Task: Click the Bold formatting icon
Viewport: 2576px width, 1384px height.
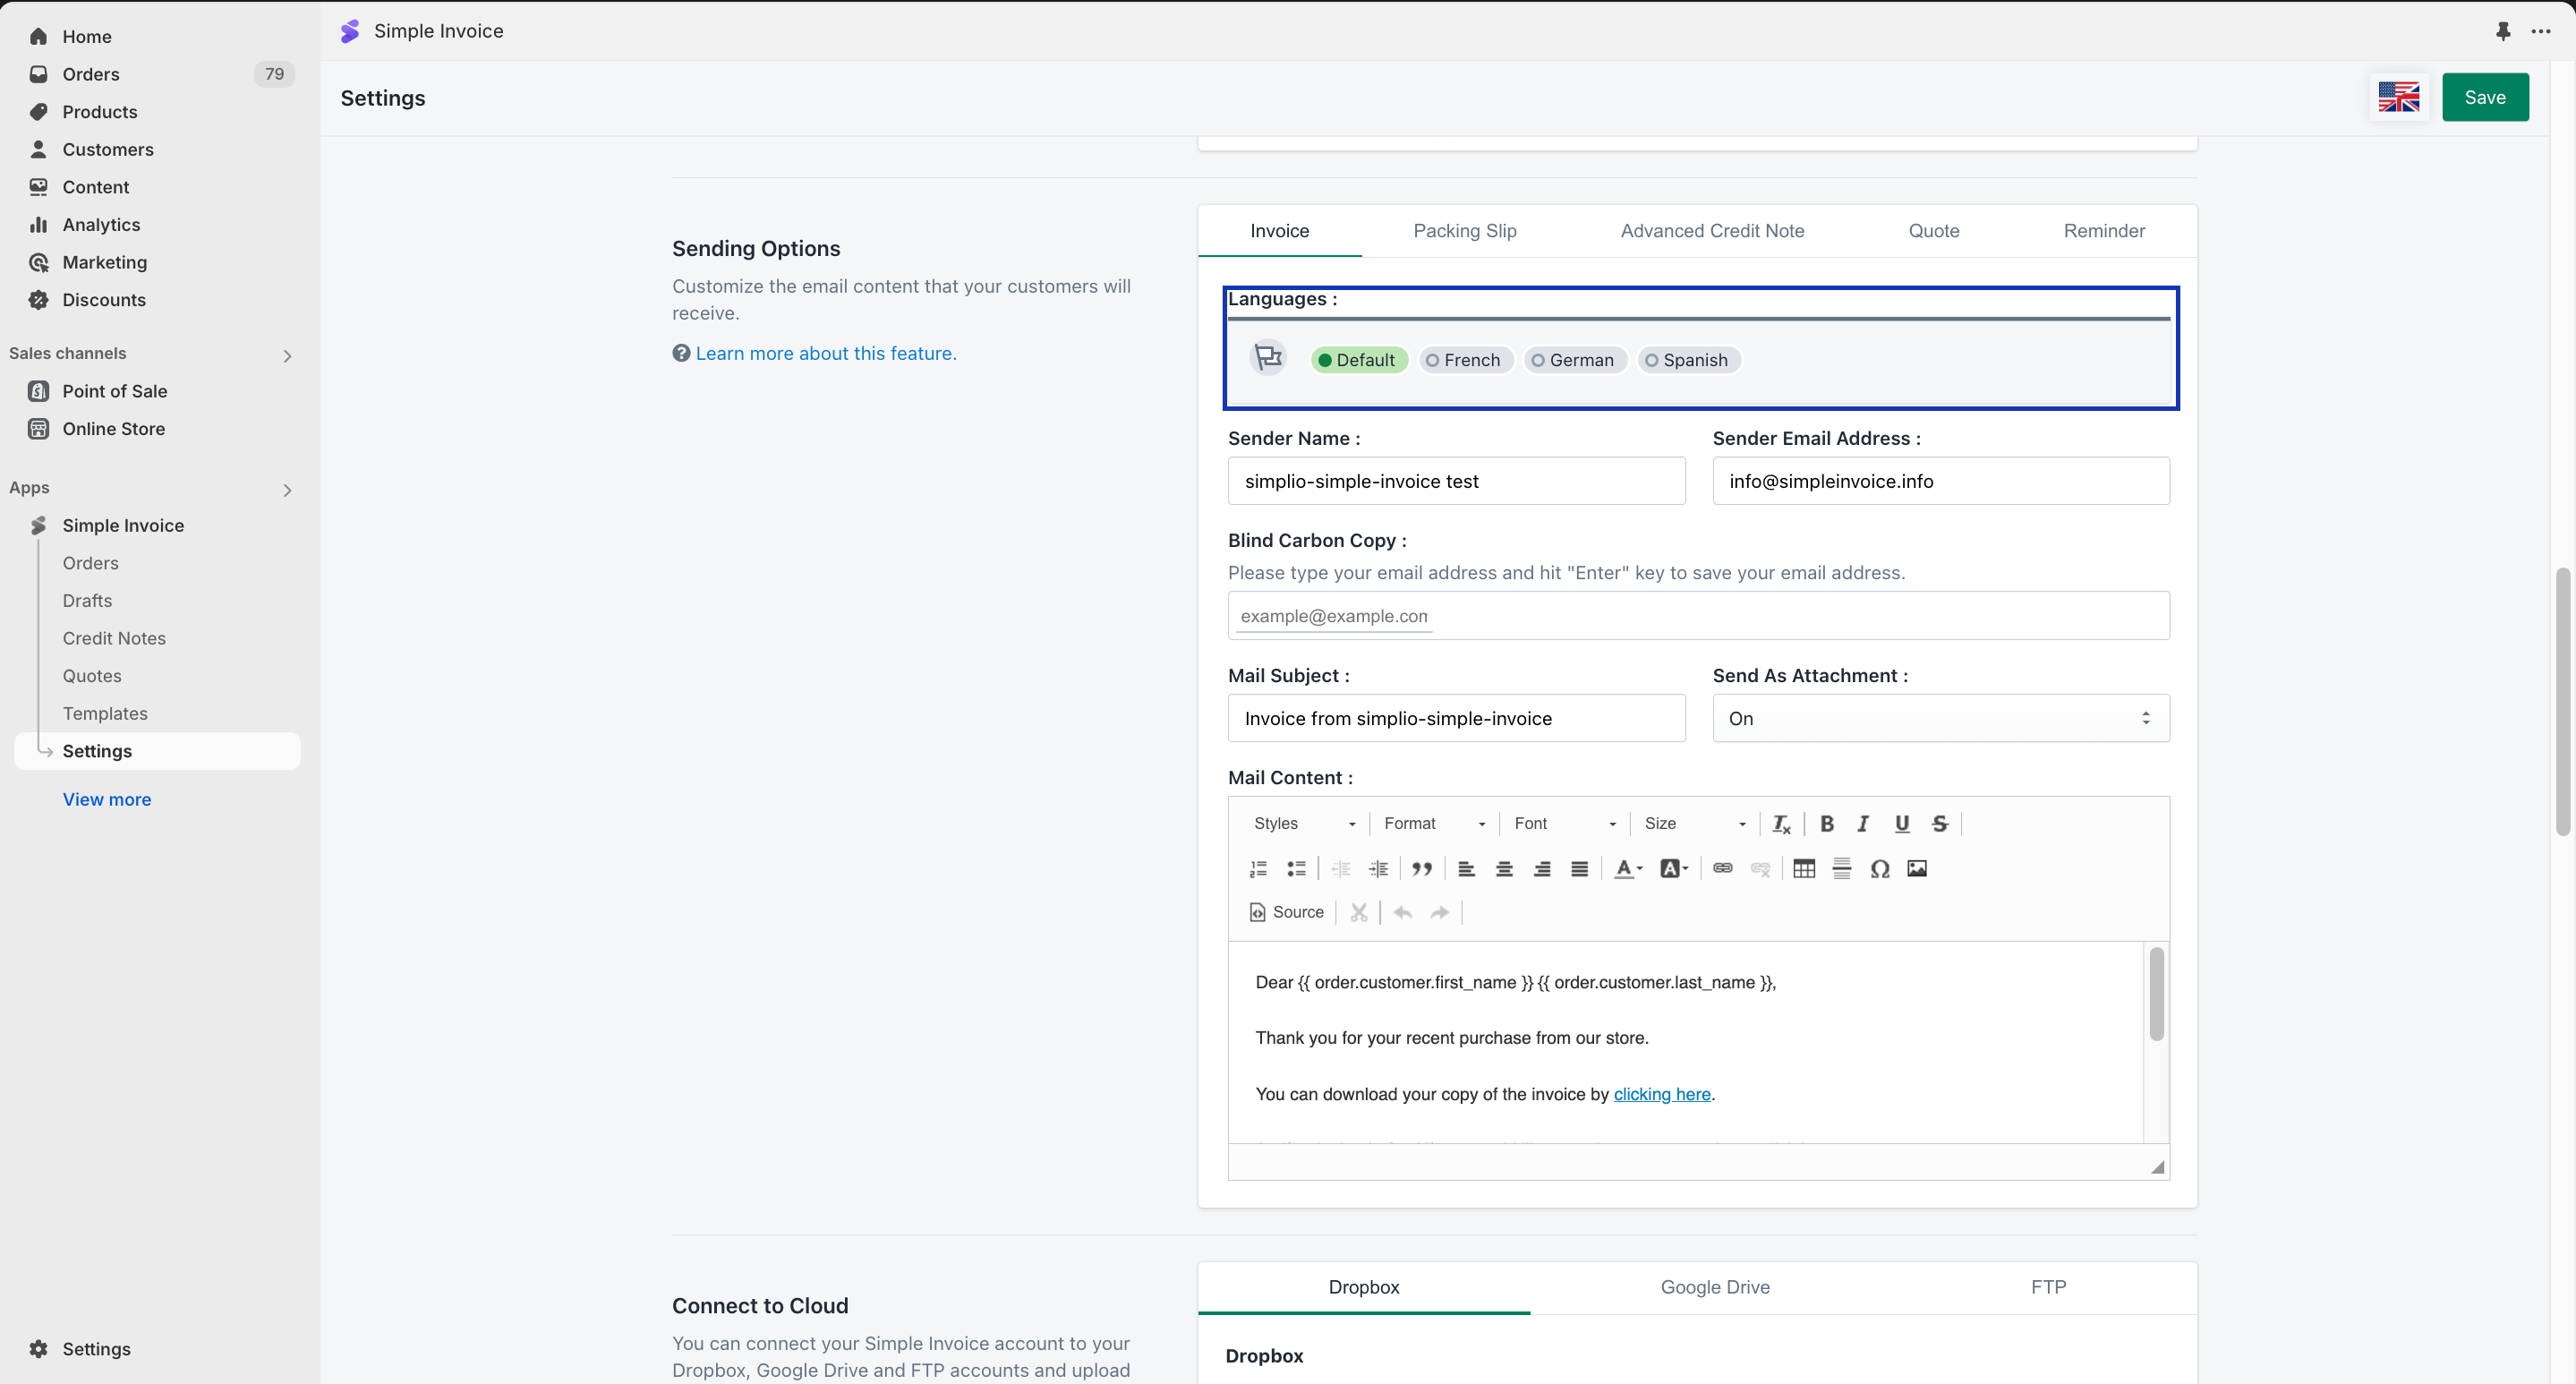Action: [x=1826, y=823]
